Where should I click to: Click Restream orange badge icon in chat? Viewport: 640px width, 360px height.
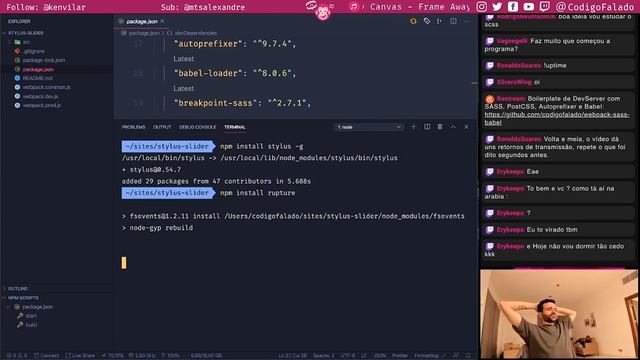490,99
